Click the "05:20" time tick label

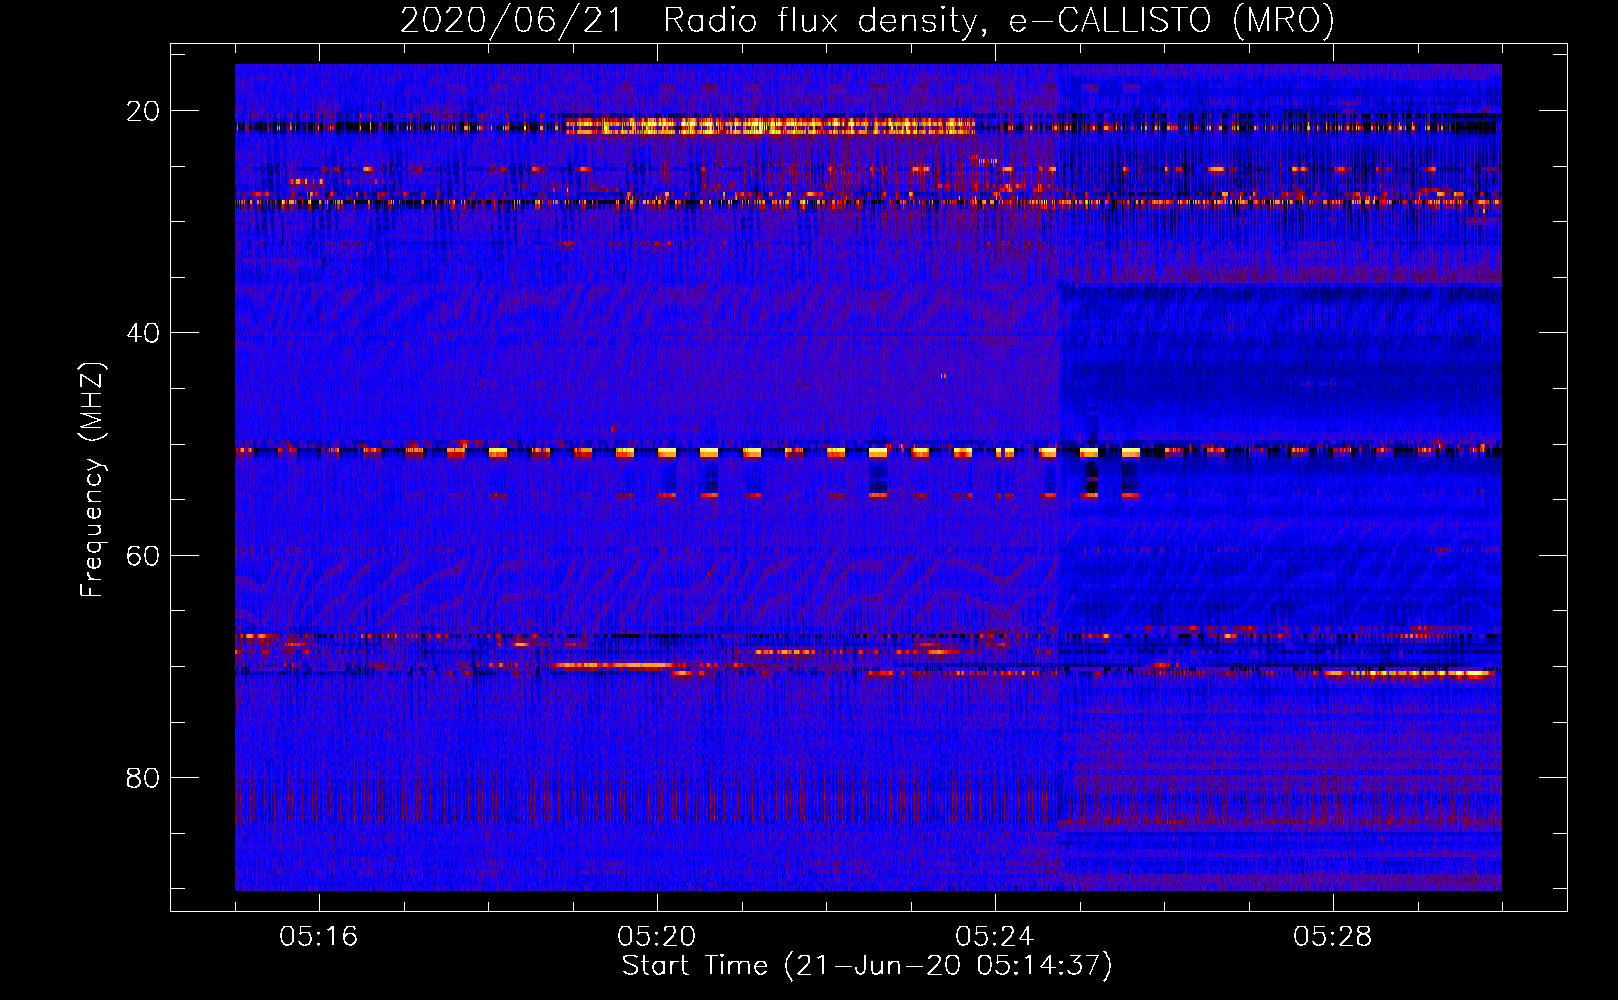coord(657,937)
